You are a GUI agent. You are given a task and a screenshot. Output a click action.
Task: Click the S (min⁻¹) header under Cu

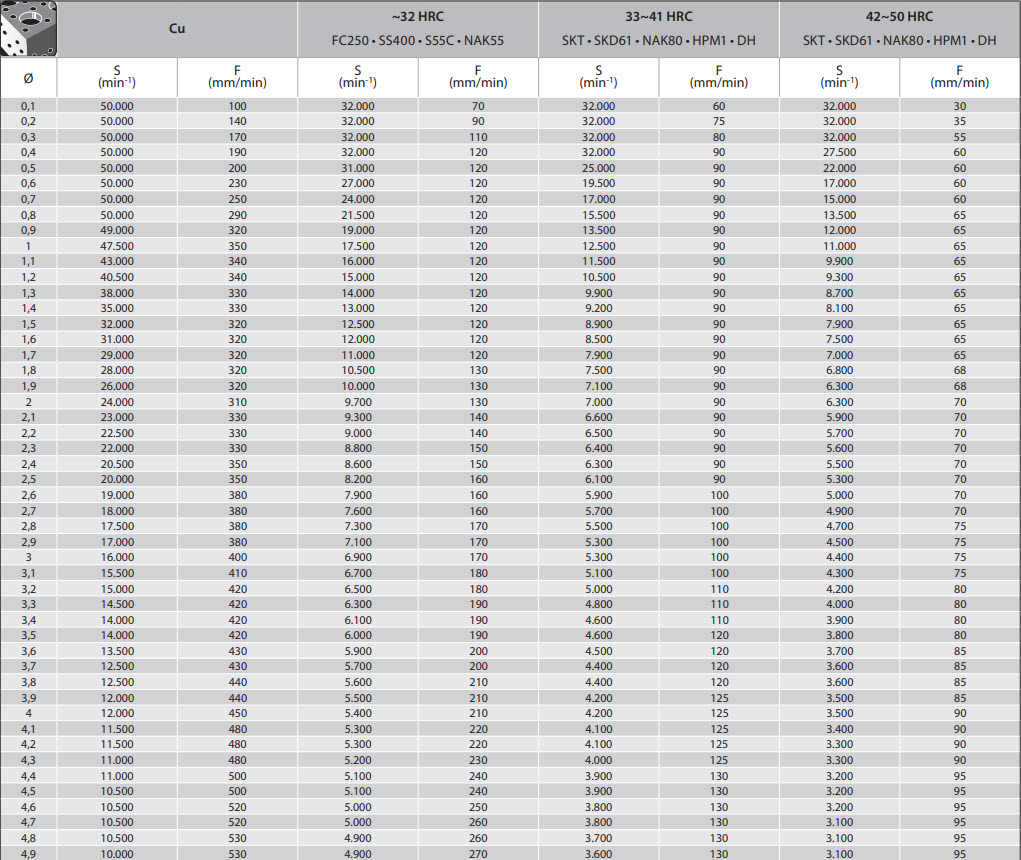(117, 77)
